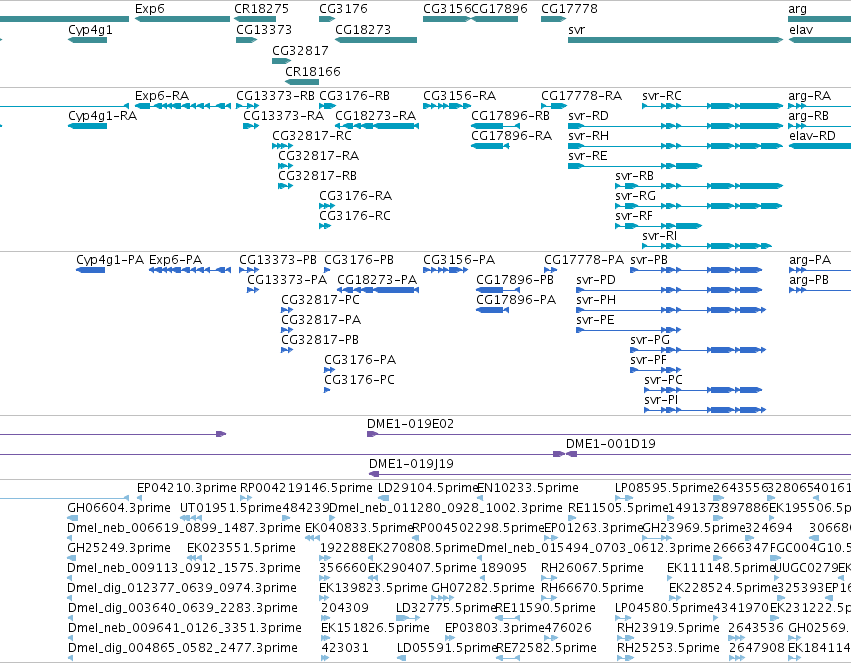The image size is (851, 663).
Task: Select the svr-RG transcript label
Action: point(635,195)
